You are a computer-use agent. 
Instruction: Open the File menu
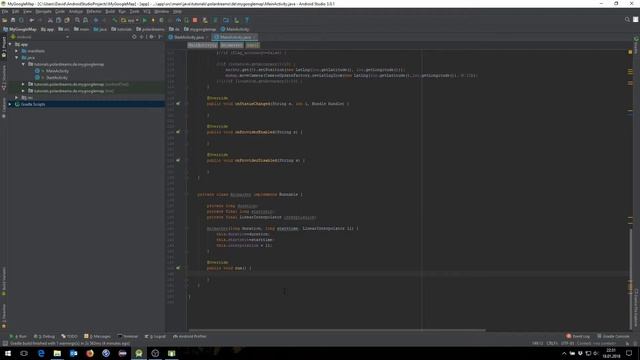coord(4,11)
